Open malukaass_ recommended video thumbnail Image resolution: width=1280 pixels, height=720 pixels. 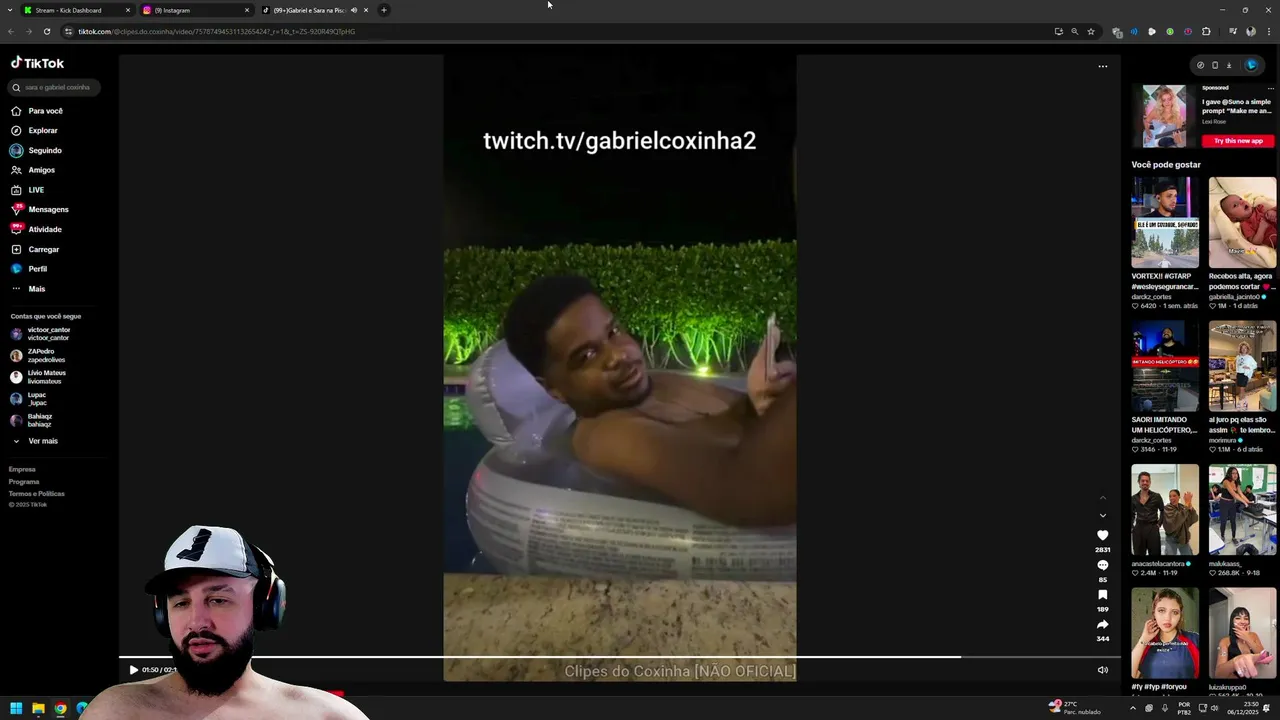click(x=1242, y=510)
